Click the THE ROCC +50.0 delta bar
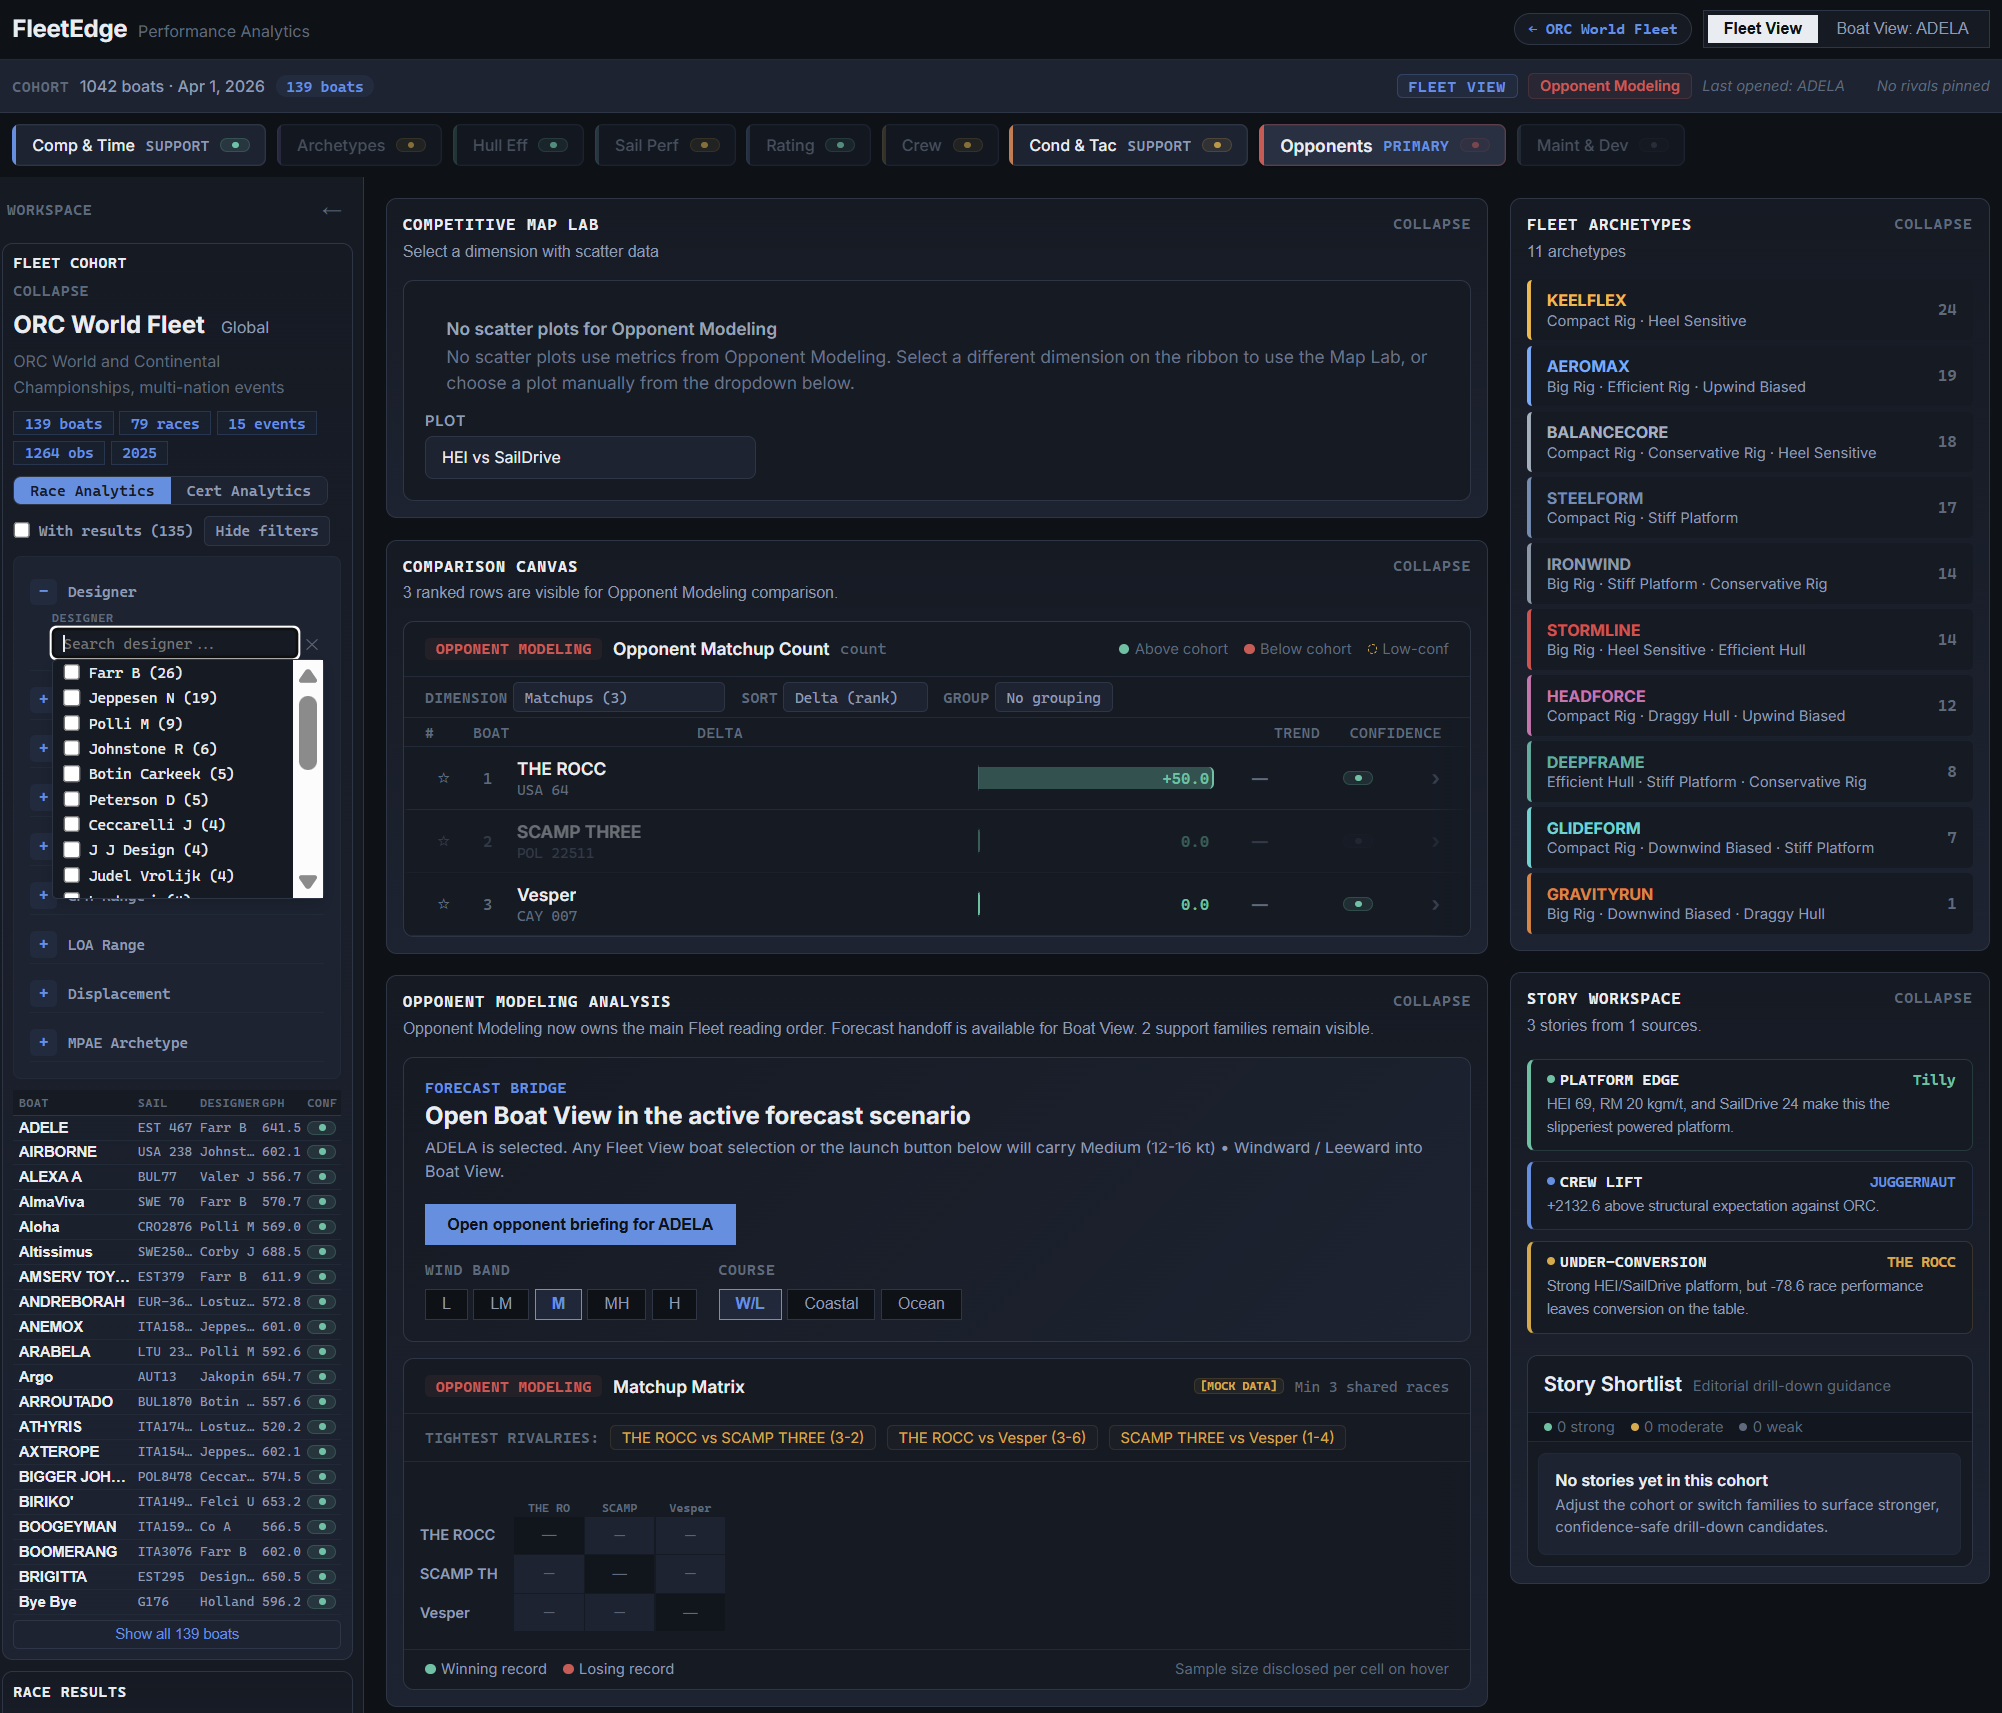The image size is (2002, 1713). coord(1096,778)
